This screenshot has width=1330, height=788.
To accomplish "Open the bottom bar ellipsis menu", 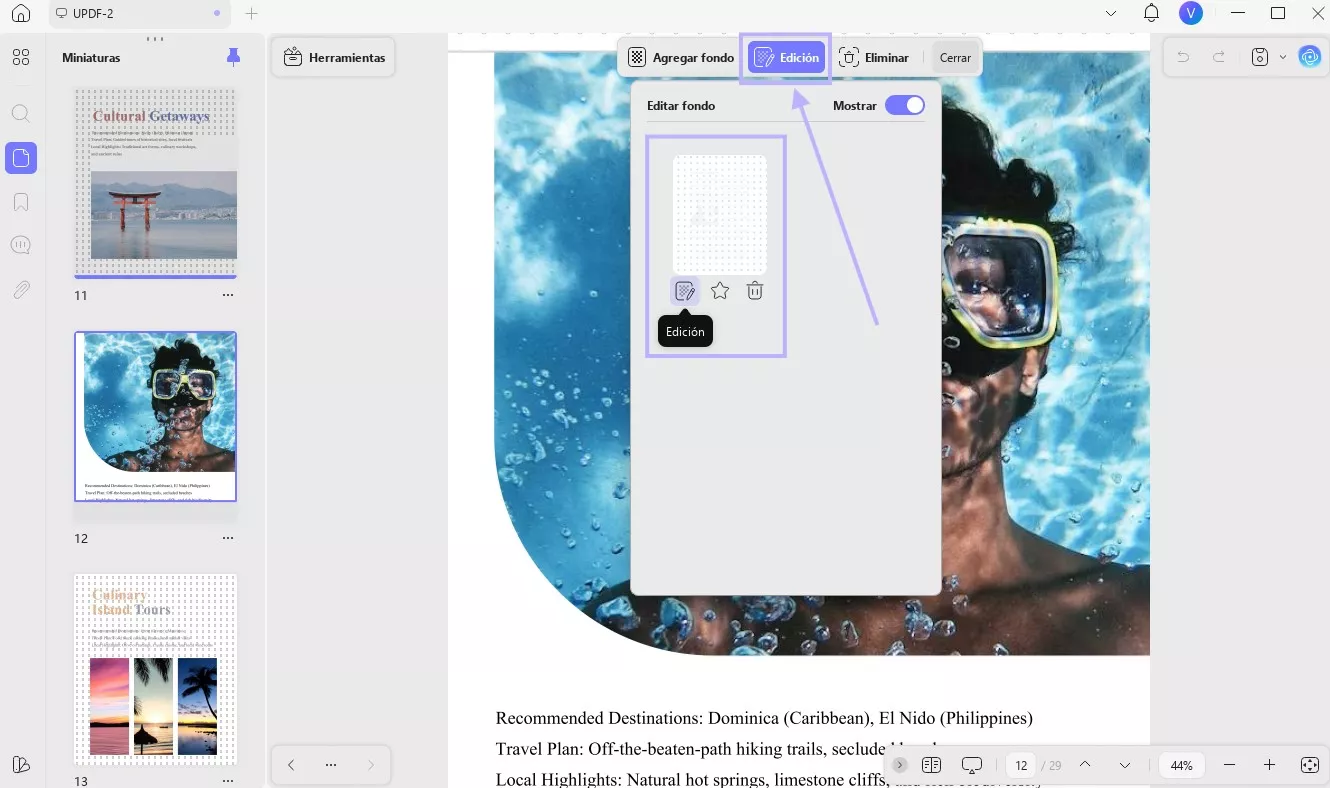I will coord(331,765).
